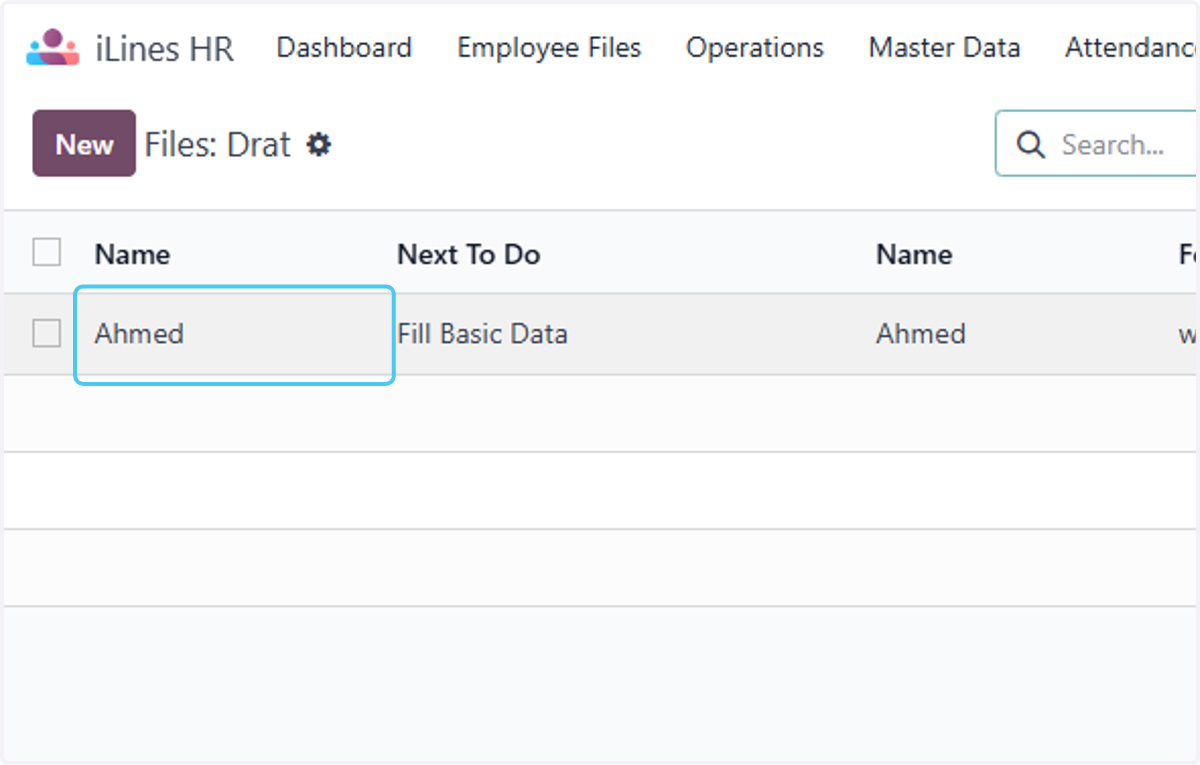1200x765 pixels.
Task: Click the iLines HR app title
Action: coord(165,48)
